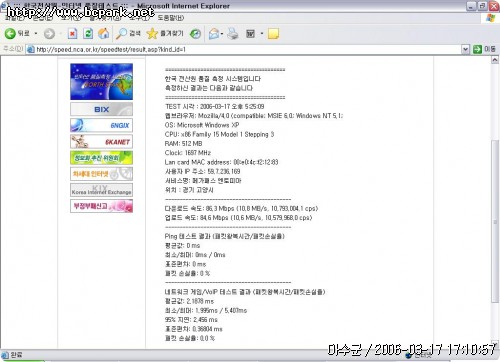Click the 최소/최대: 0ms / 0ms line
Image resolution: width=500 pixels, height=362 pixels.
[x=195, y=255]
